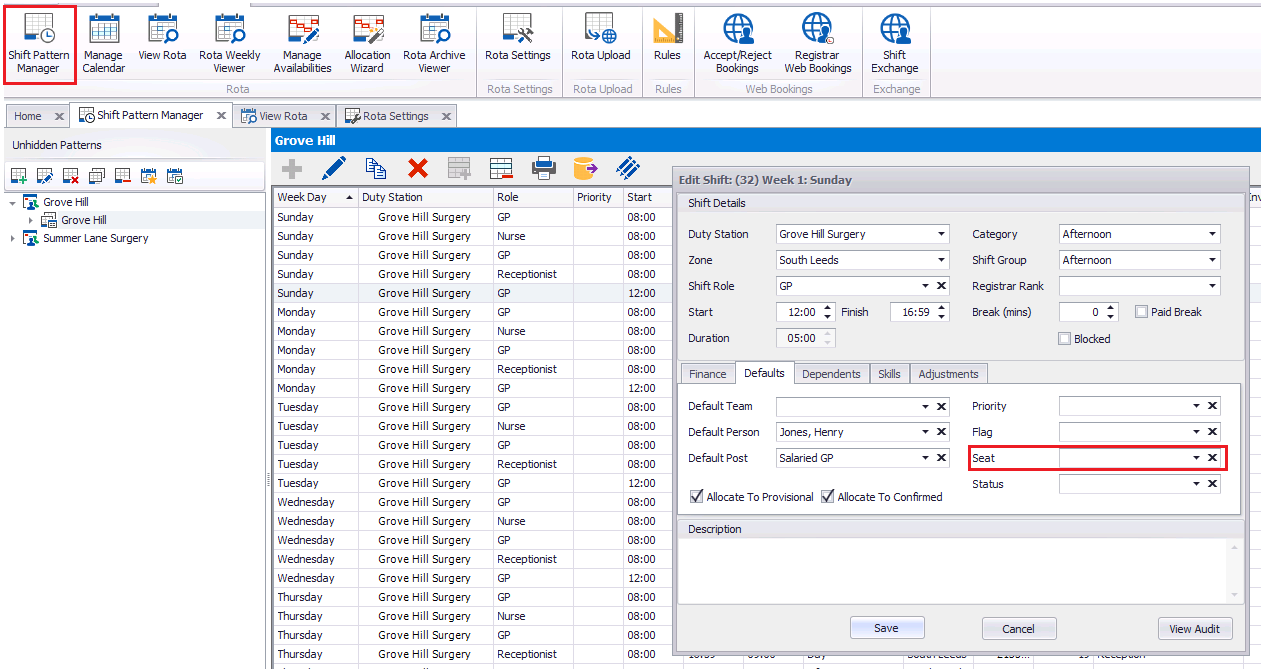Enable the Blocked checkbox
1261x669 pixels.
(1065, 339)
